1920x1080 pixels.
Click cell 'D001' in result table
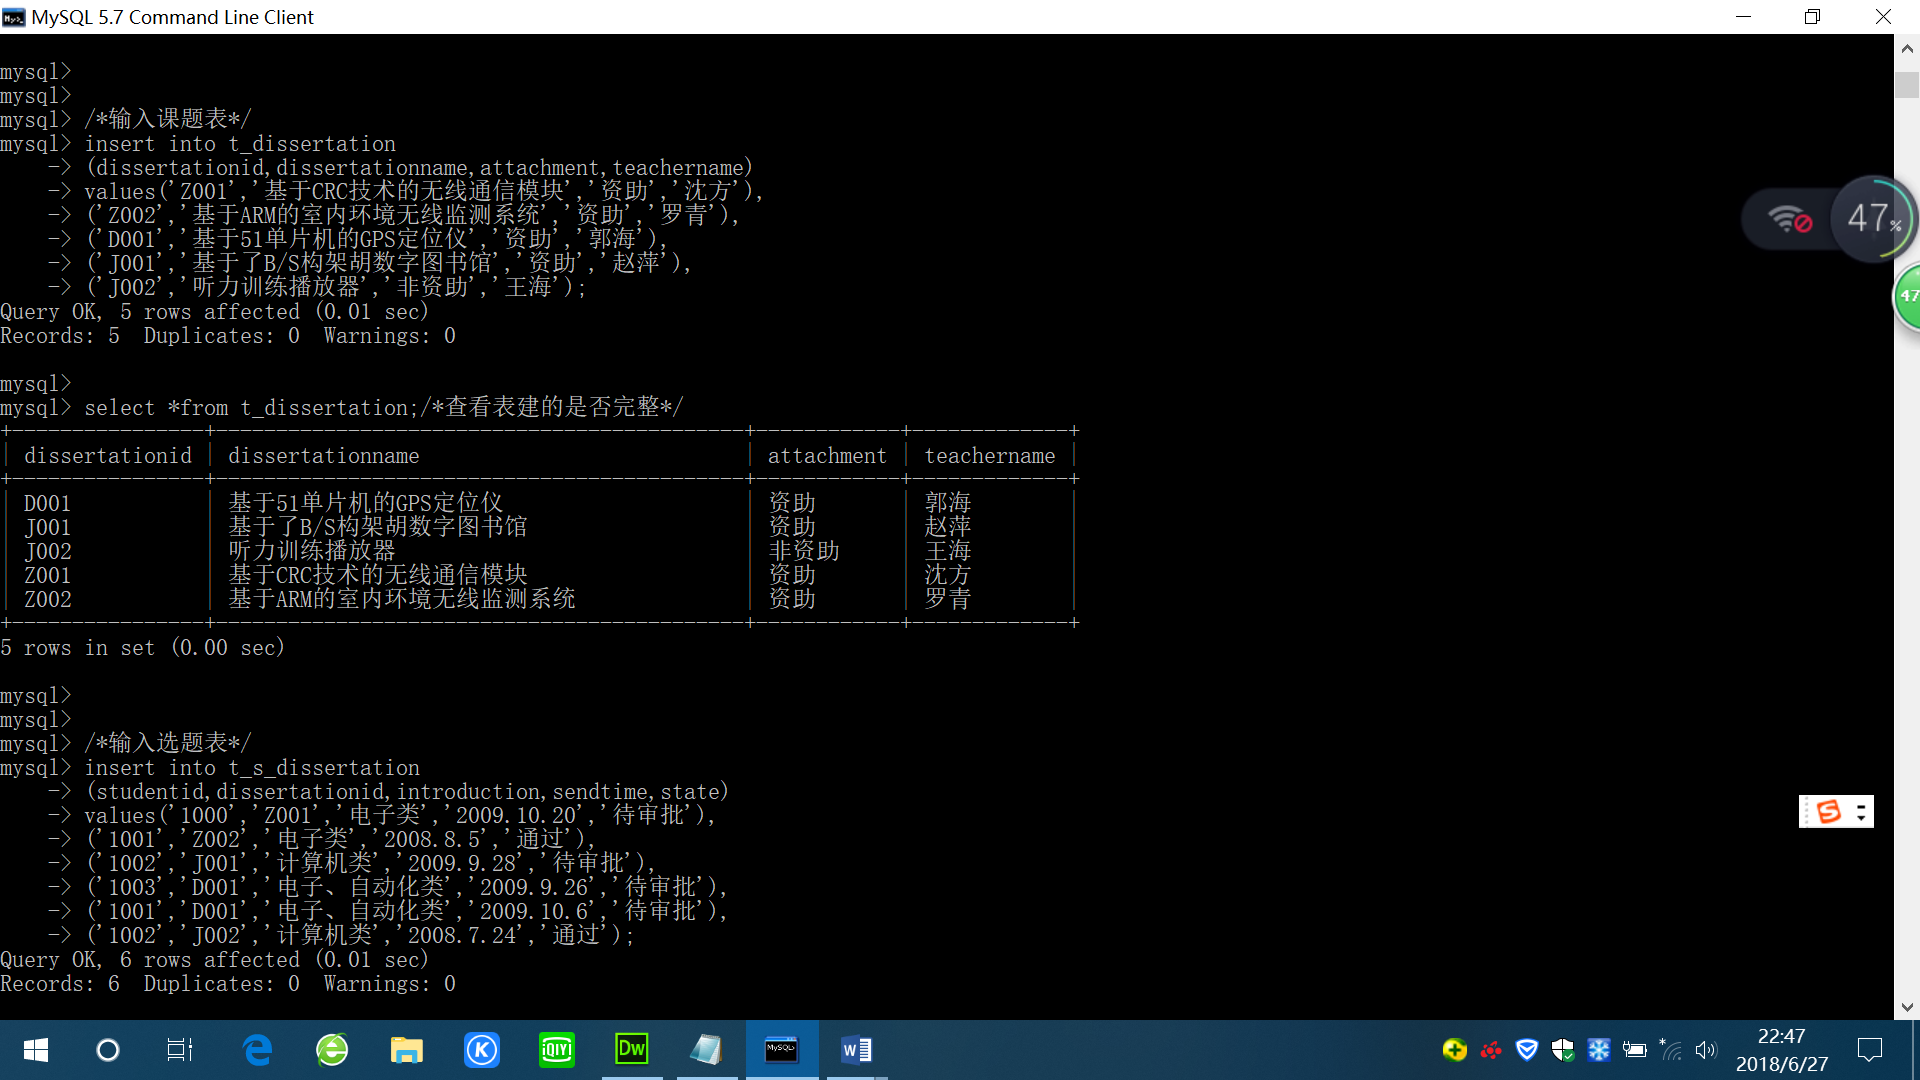pos(48,504)
